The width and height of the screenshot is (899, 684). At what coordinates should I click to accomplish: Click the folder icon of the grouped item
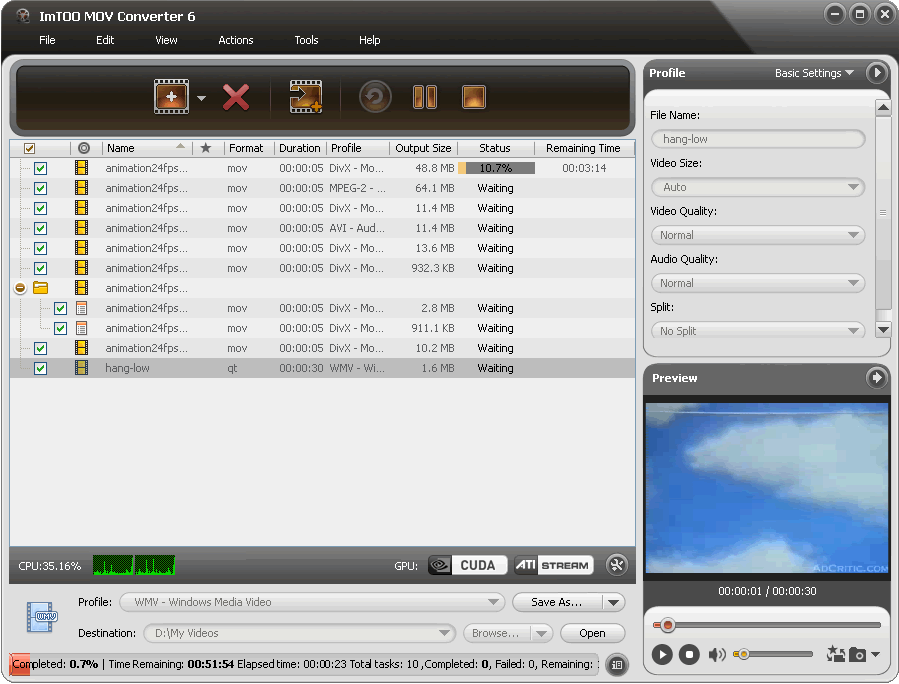click(x=40, y=288)
